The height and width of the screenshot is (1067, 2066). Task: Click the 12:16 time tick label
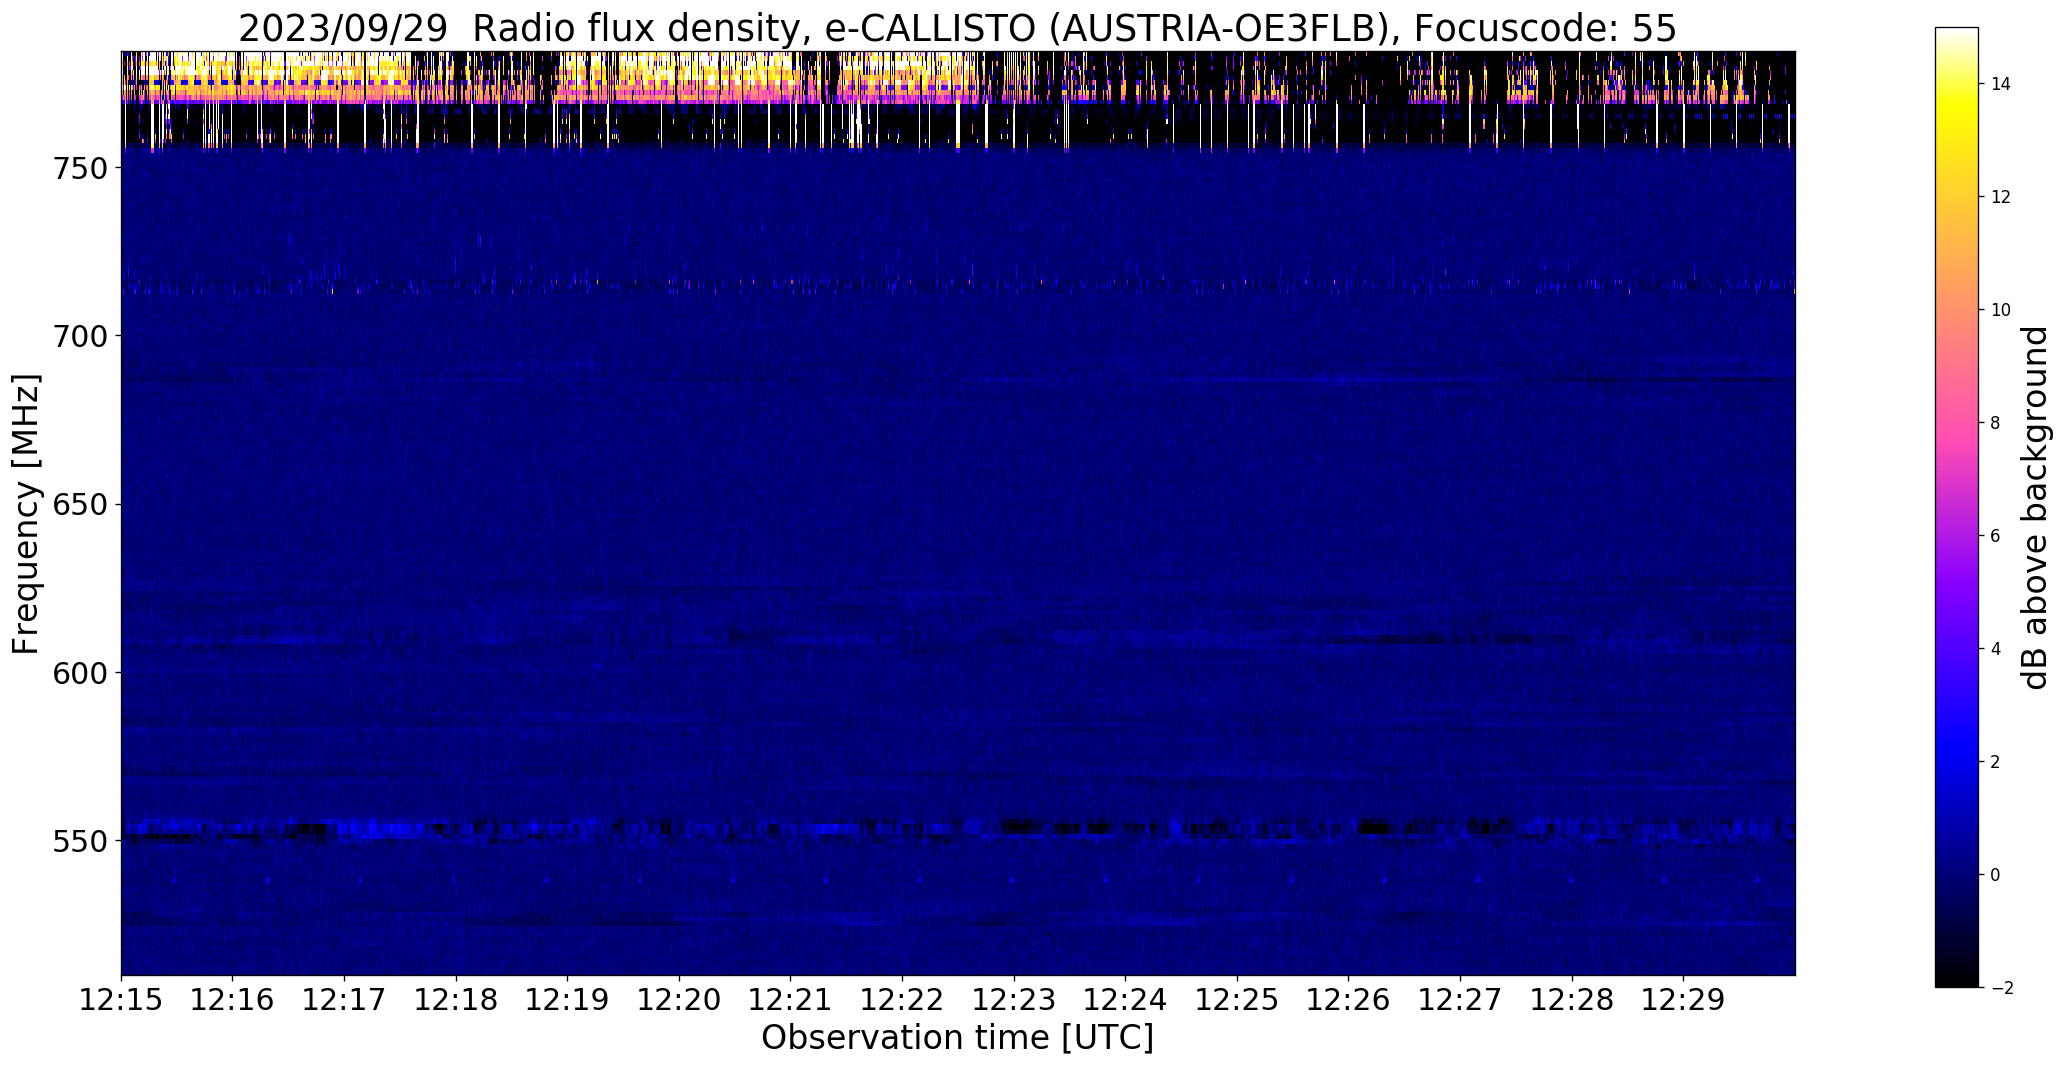pos(233,1000)
